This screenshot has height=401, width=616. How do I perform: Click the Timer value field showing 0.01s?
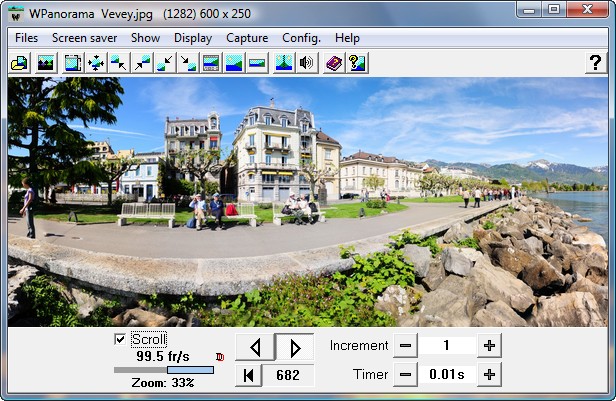coord(447,375)
